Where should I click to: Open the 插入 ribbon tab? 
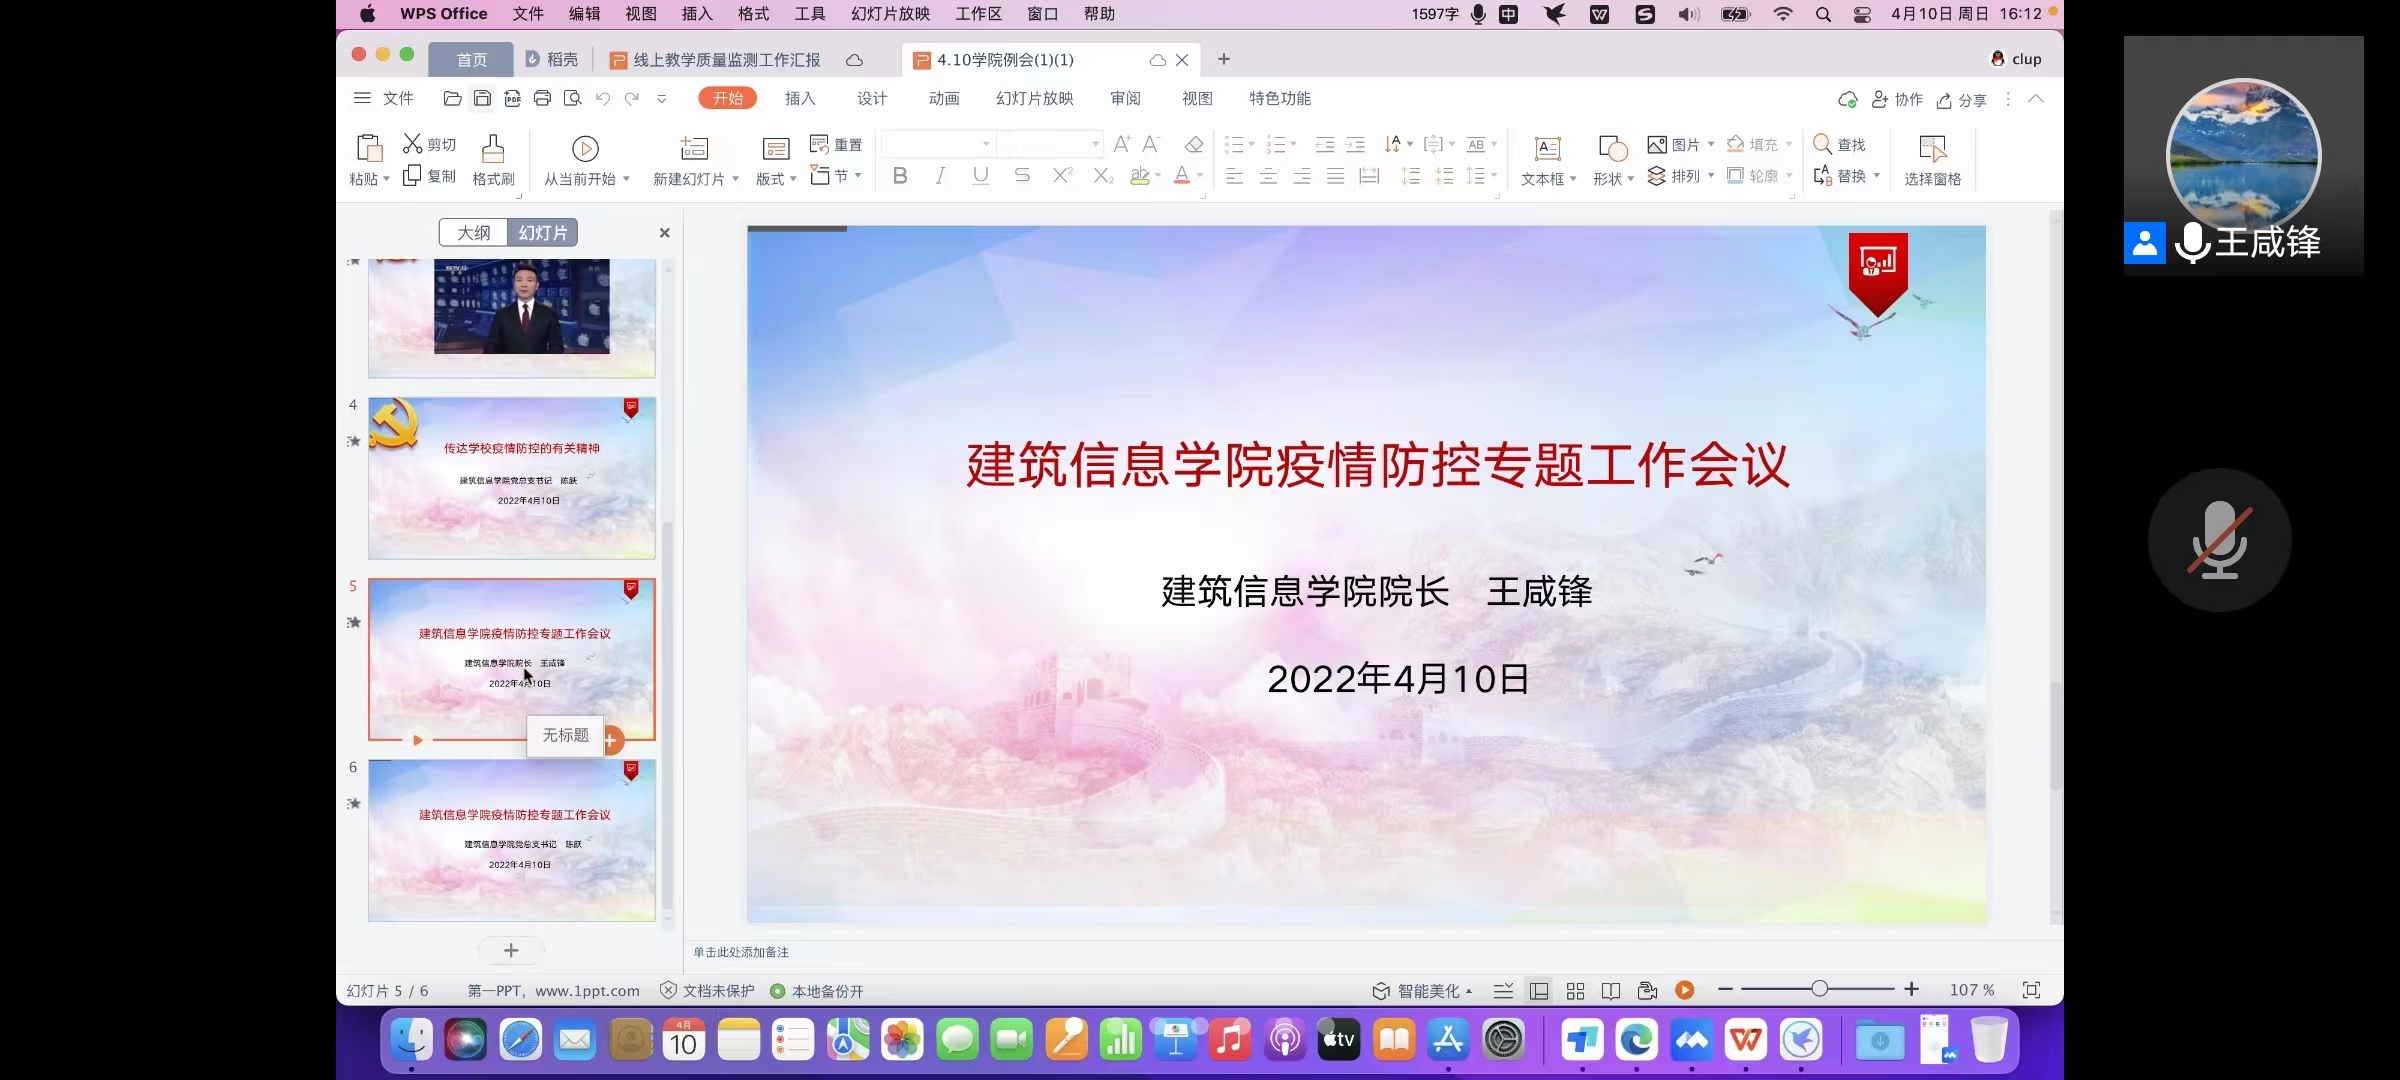(797, 98)
